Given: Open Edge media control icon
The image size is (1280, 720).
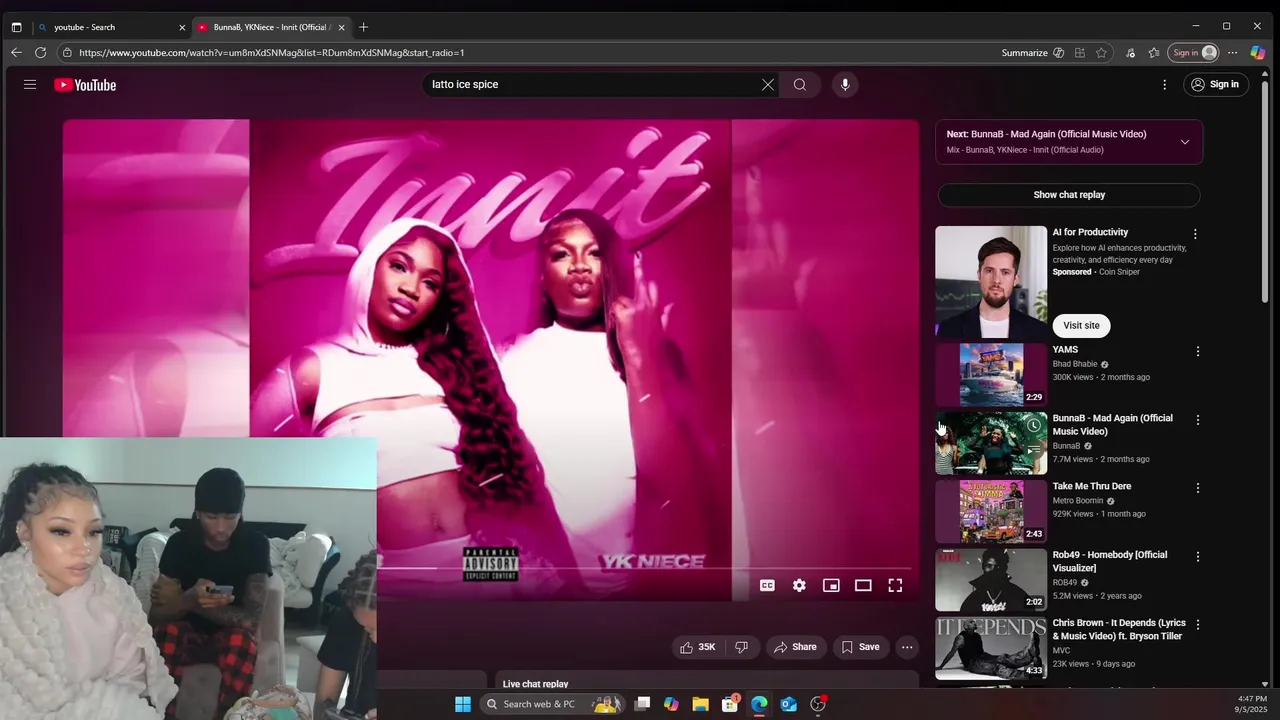Looking at the screenshot, I should (x=1130, y=53).
